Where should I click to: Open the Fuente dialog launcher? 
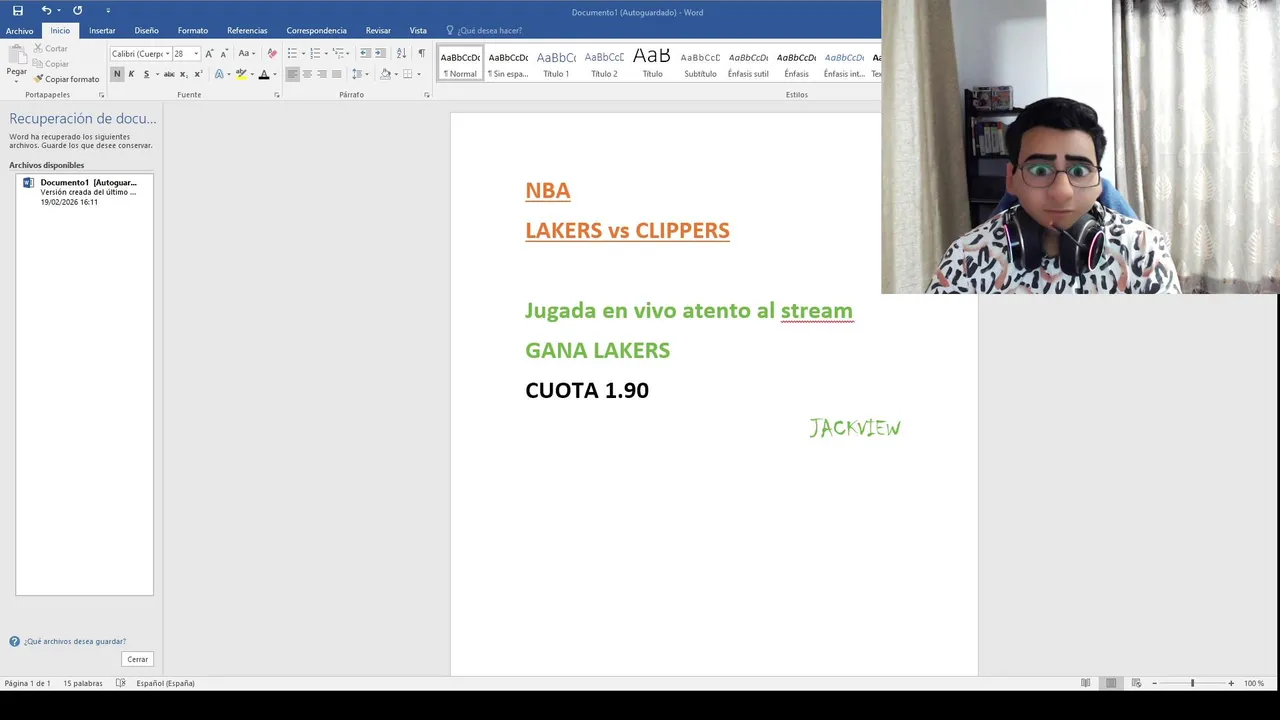276,95
